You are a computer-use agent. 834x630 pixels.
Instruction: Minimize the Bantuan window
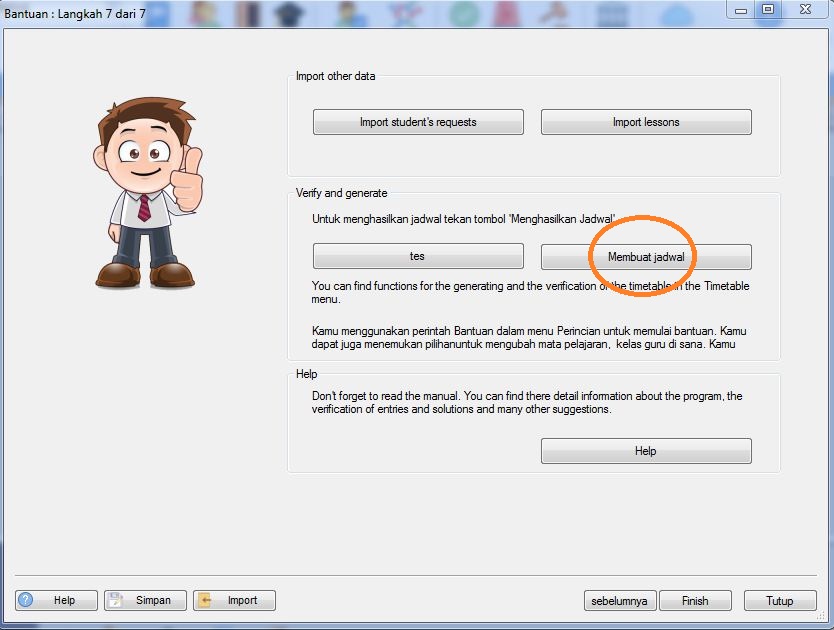741,10
